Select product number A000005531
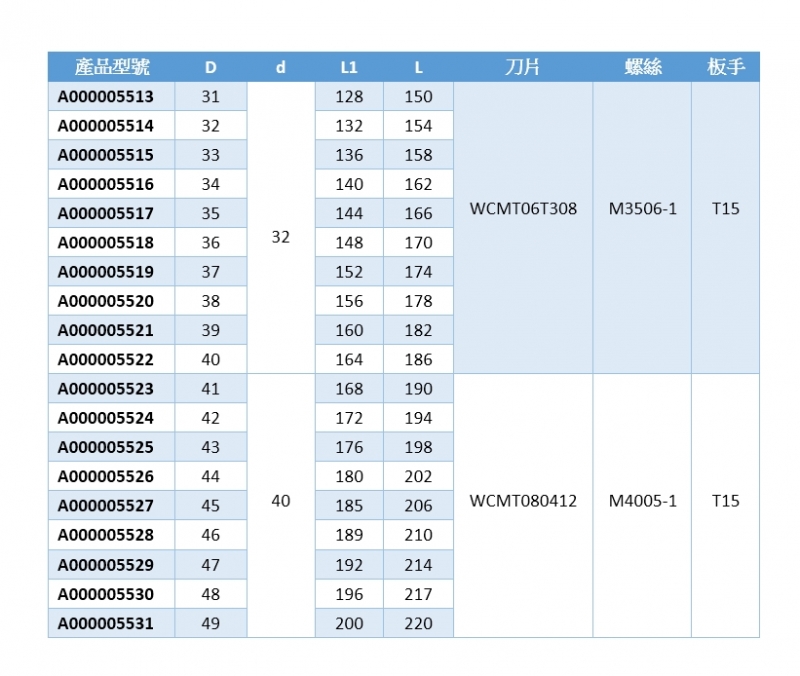800x676 pixels. tap(106, 623)
